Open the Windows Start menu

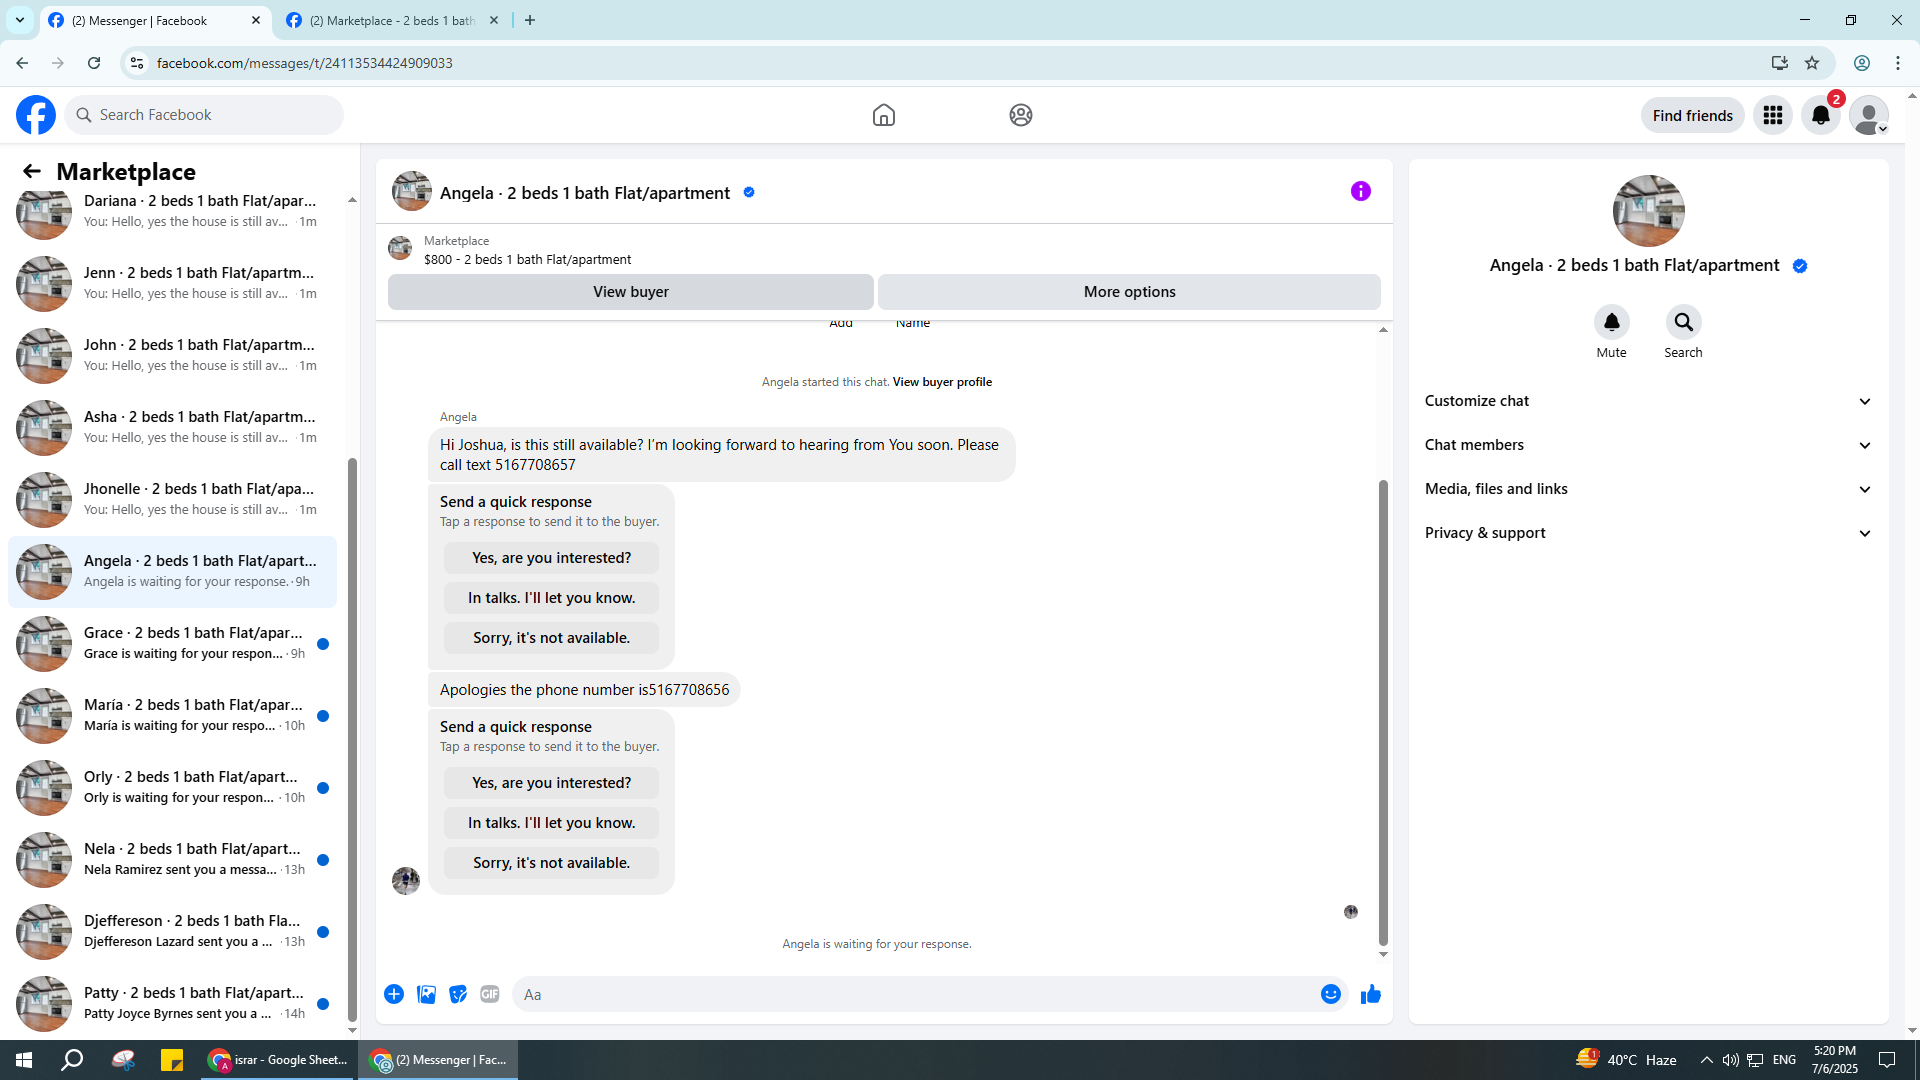24,1060
